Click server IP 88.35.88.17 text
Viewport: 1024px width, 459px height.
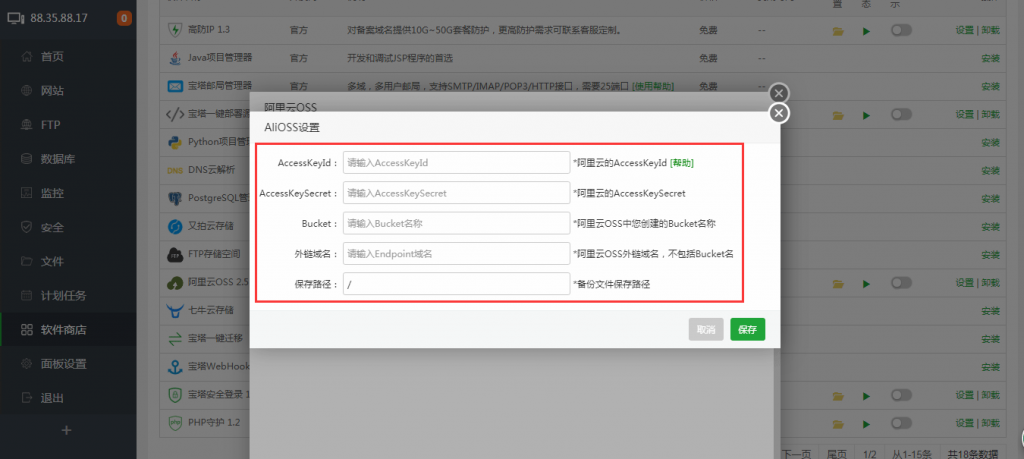pos(59,18)
